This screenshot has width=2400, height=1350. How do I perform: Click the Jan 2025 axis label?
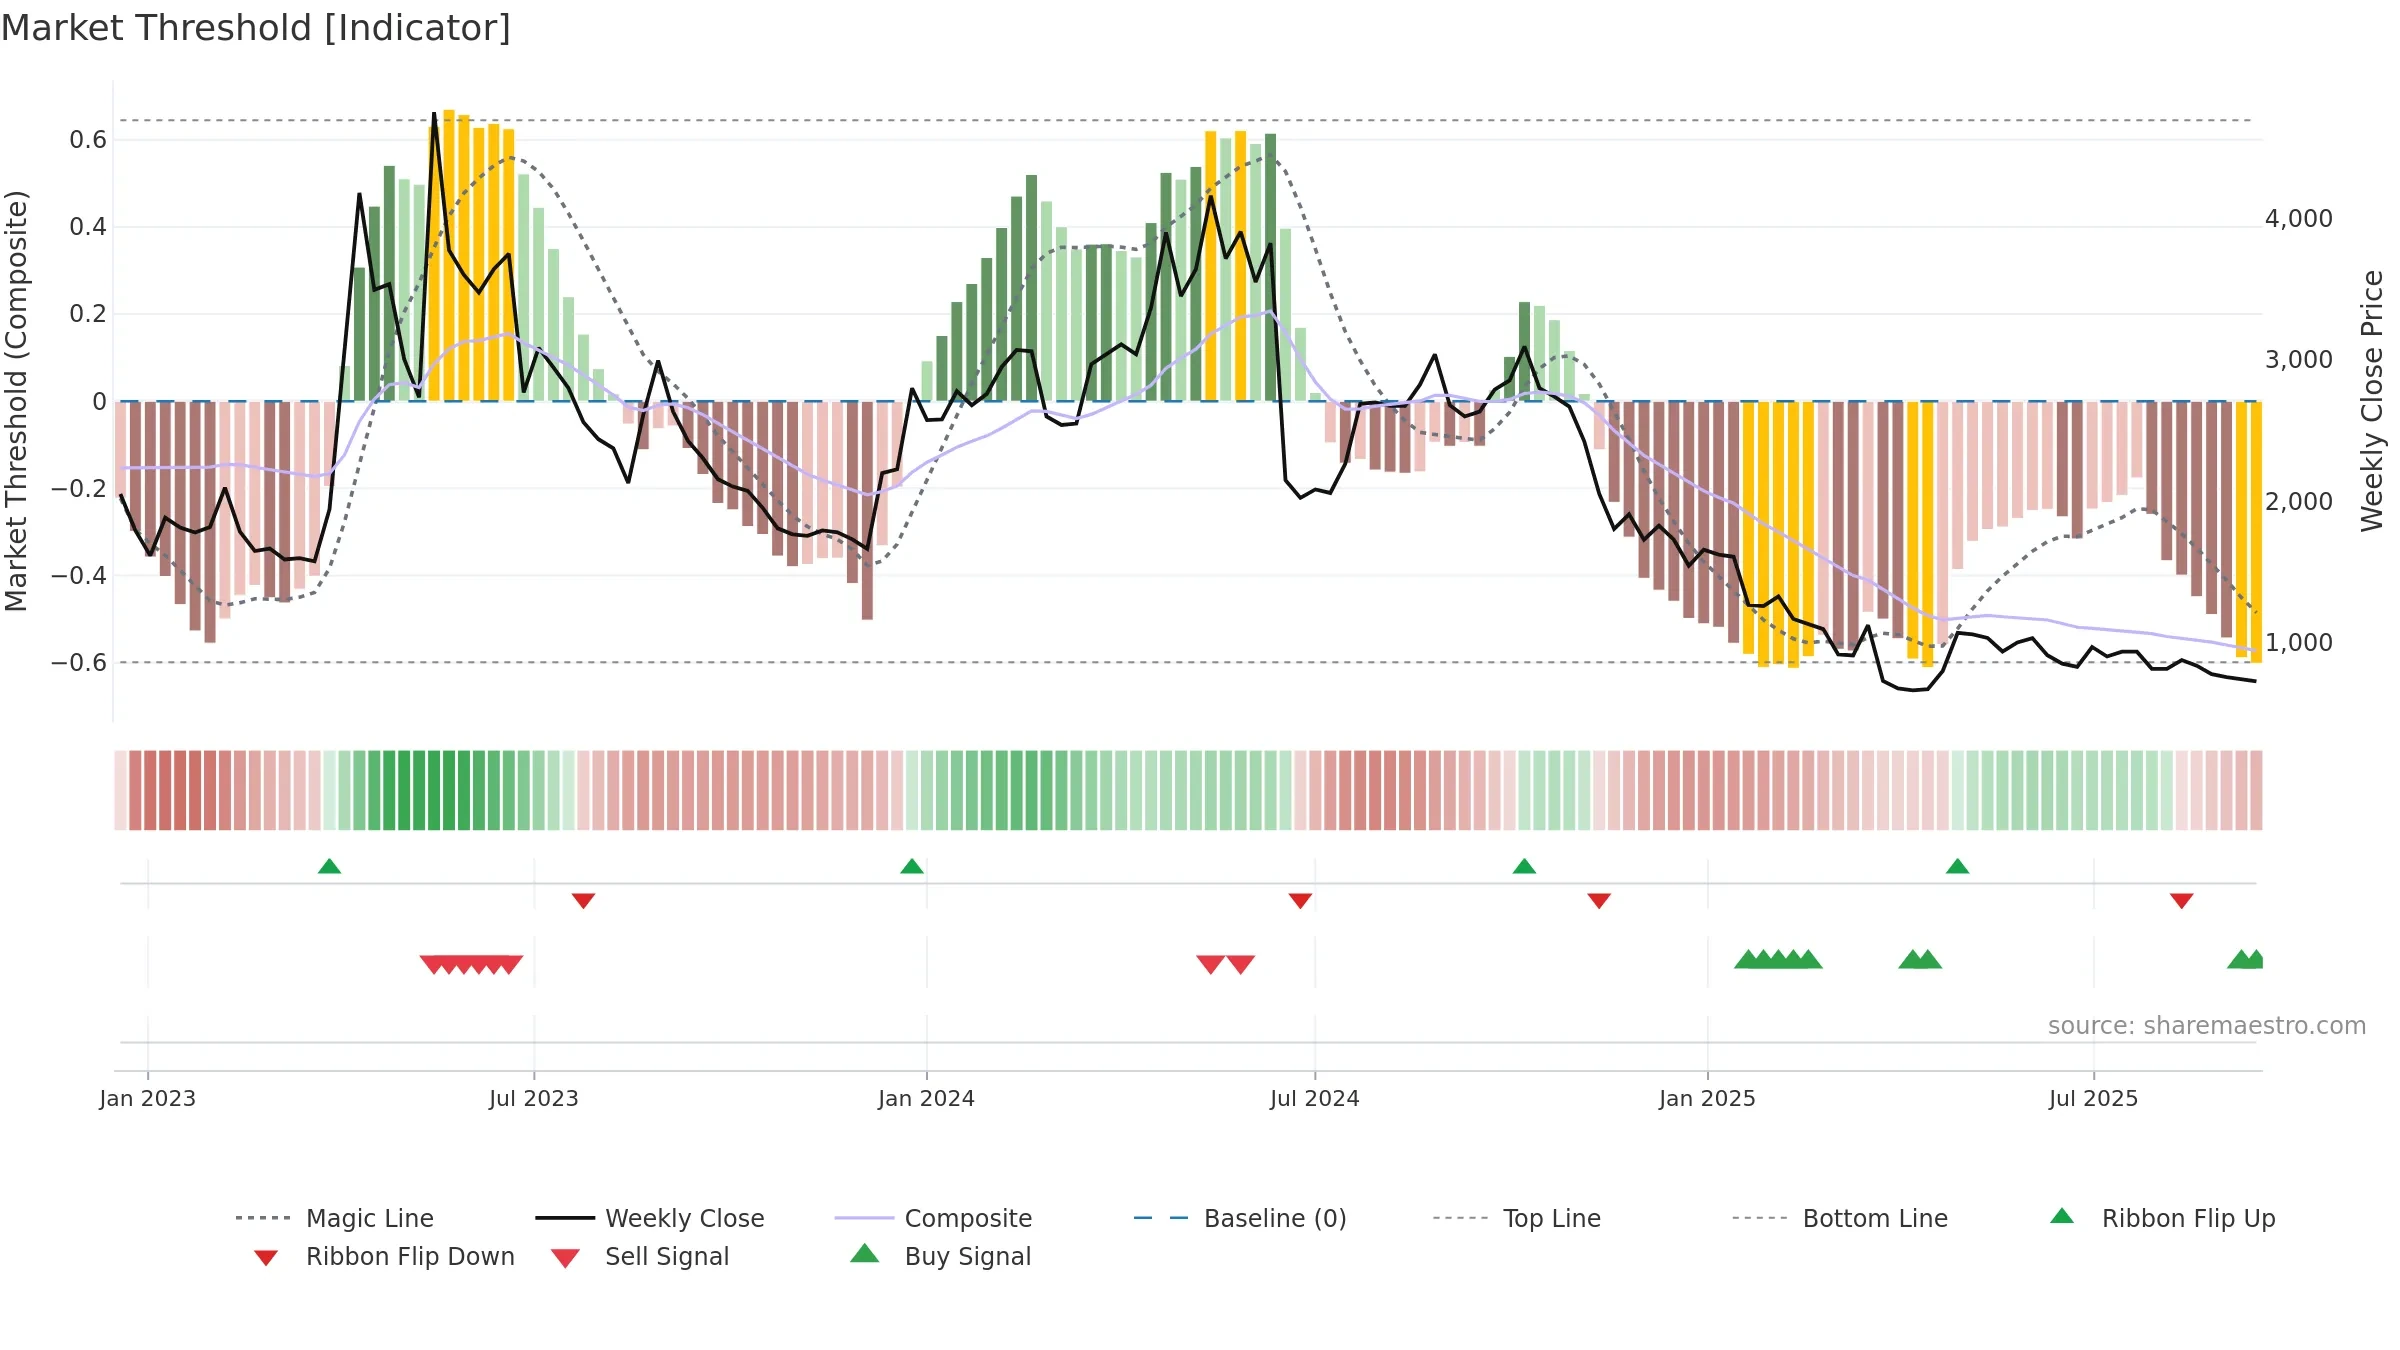point(1707,1099)
